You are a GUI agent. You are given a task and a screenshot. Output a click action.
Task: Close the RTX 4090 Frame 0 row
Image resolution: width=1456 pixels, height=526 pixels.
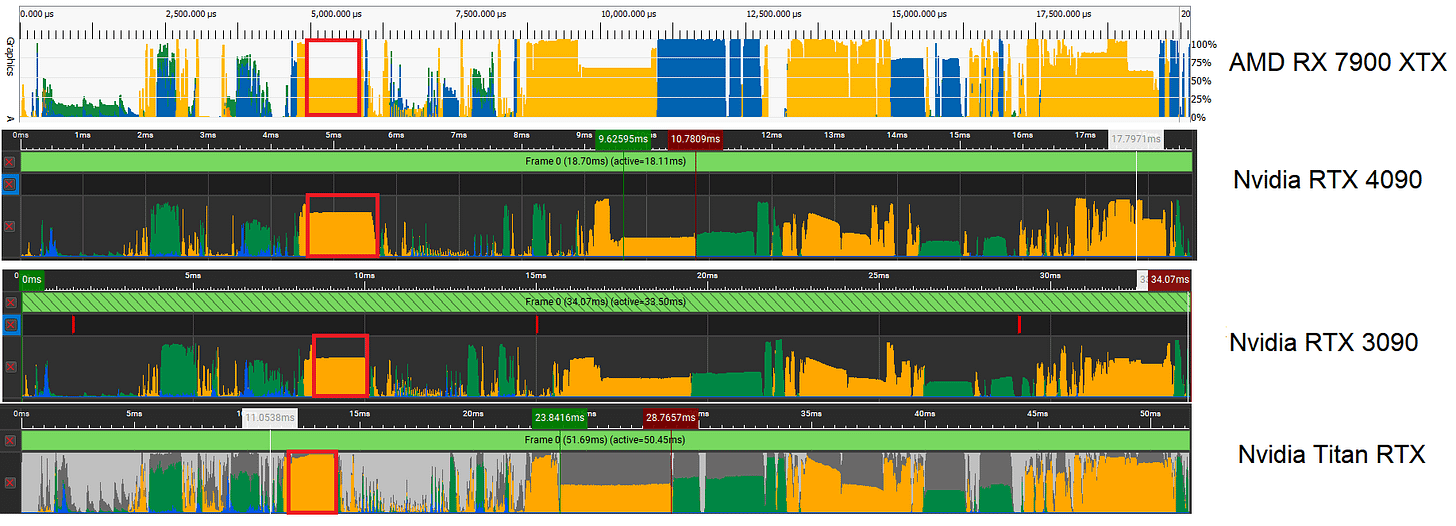pos(10,162)
